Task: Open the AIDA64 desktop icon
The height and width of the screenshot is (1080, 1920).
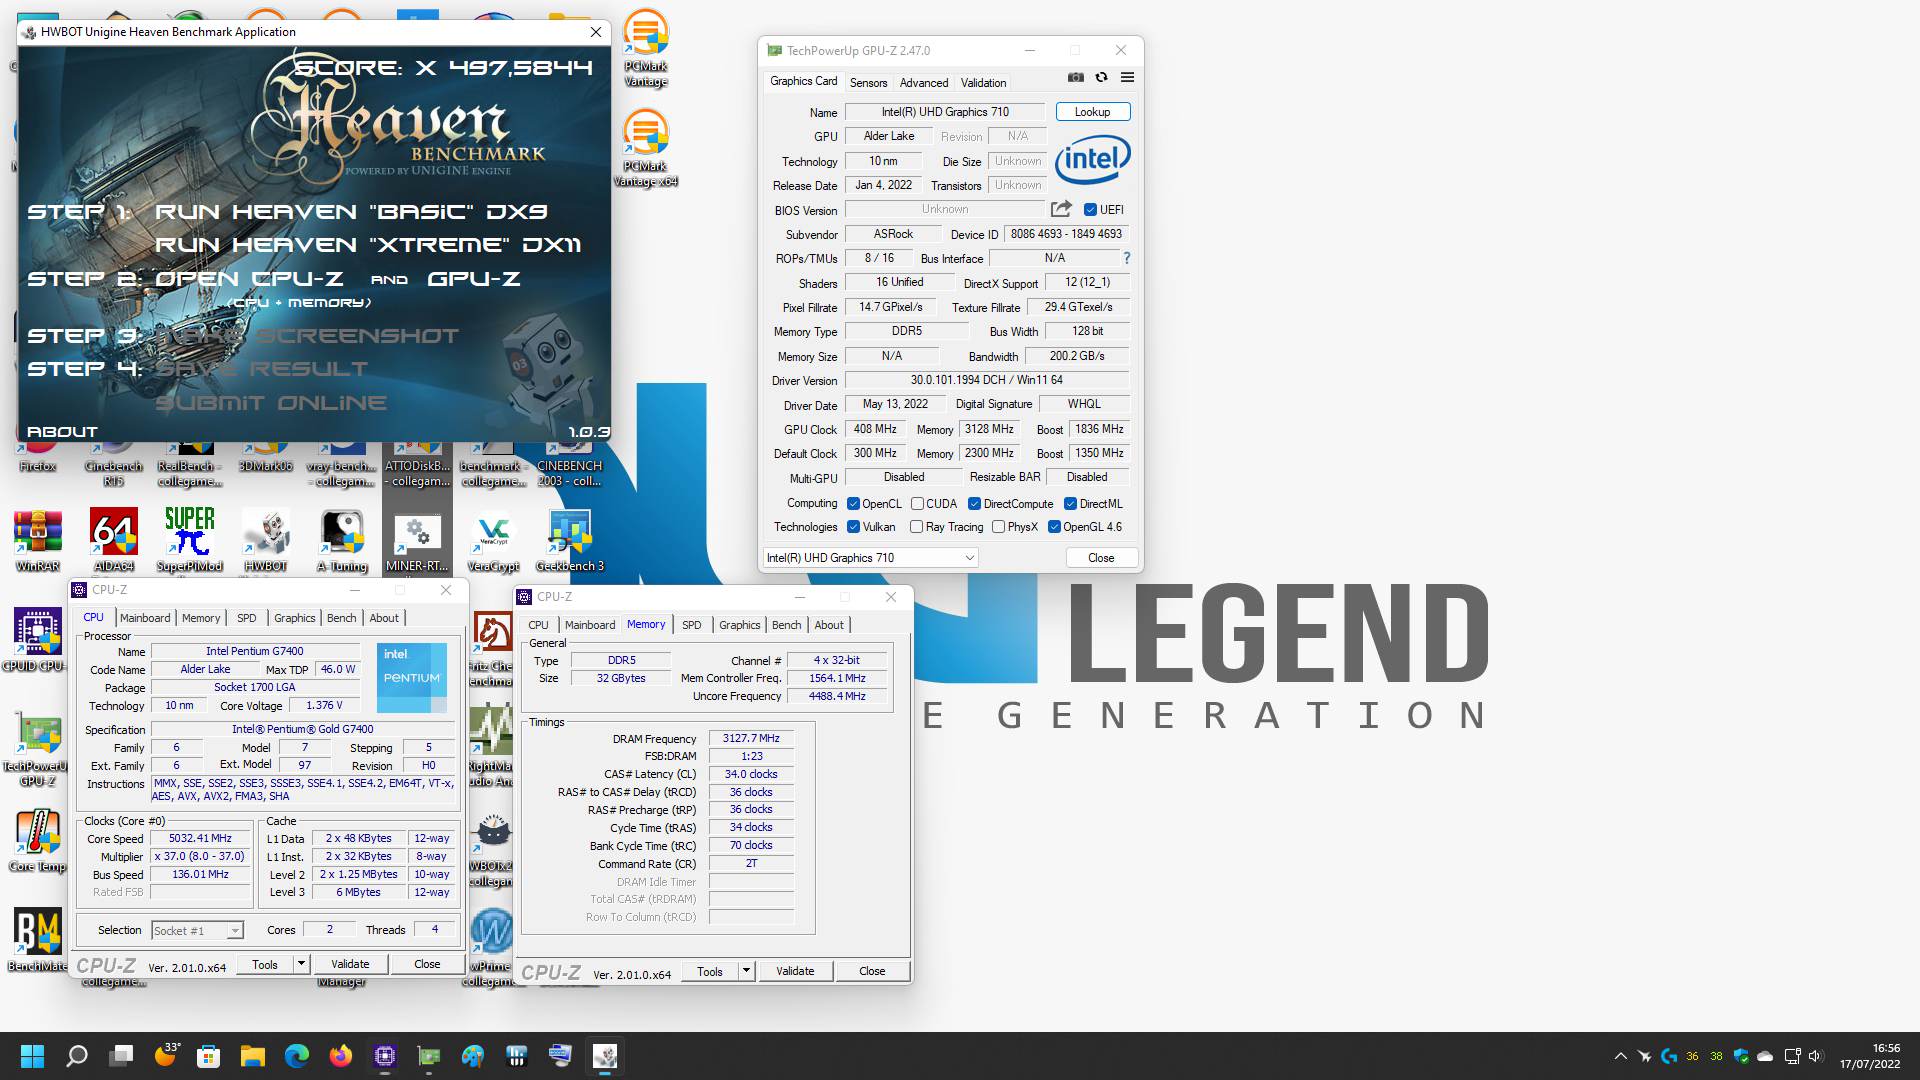Action: tap(114, 541)
